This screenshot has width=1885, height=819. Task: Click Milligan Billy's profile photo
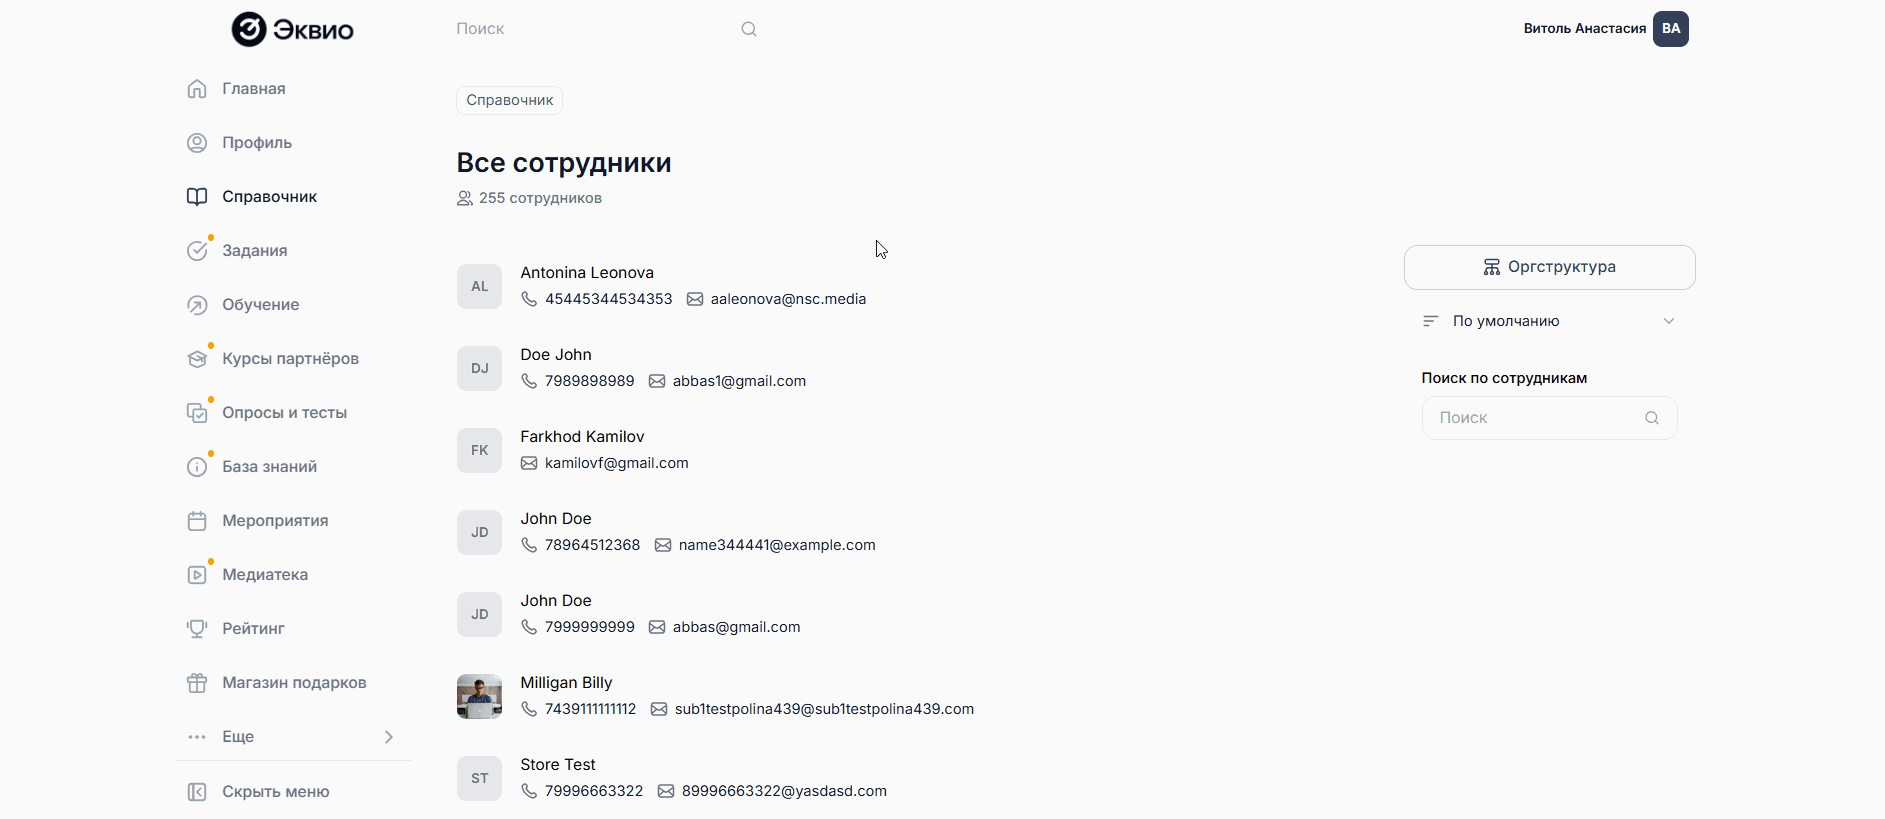click(x=479, y=696)
